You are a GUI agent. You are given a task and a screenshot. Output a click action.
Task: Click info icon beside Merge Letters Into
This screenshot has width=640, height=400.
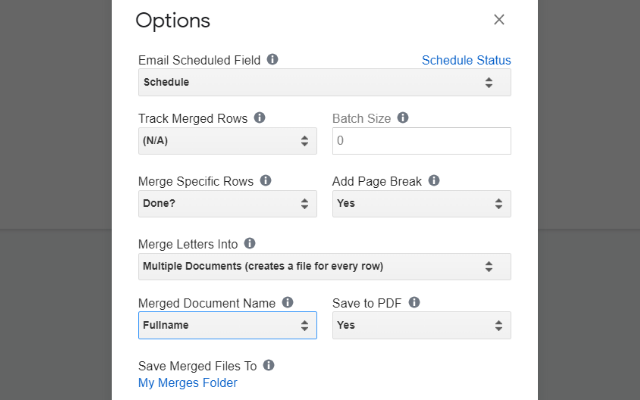250,243
